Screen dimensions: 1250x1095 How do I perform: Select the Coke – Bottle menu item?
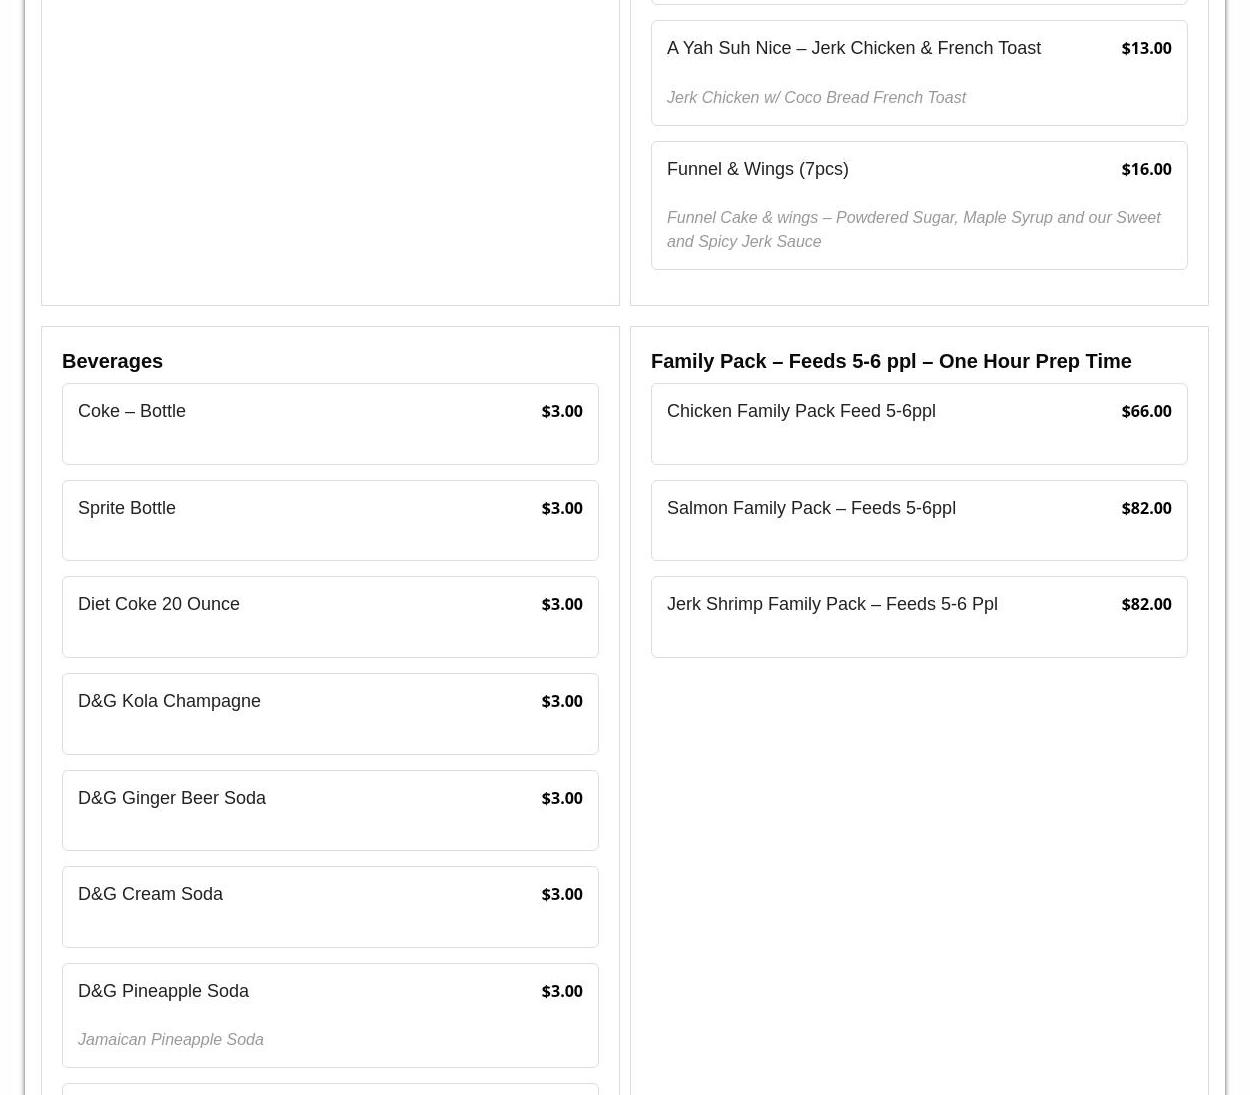(132, 411)
